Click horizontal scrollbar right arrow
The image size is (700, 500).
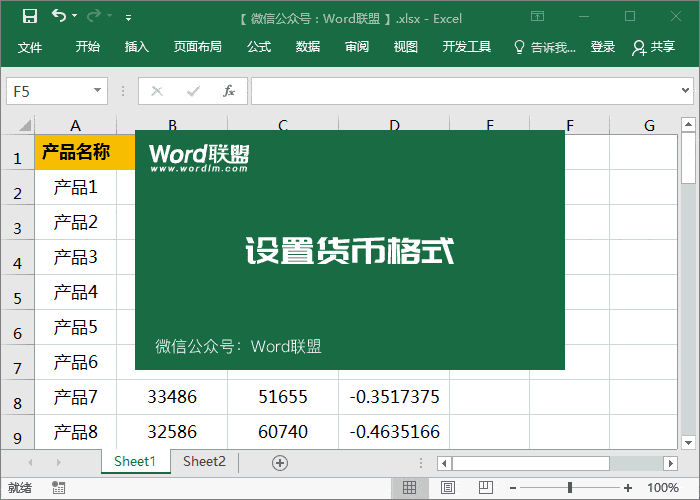671,463
